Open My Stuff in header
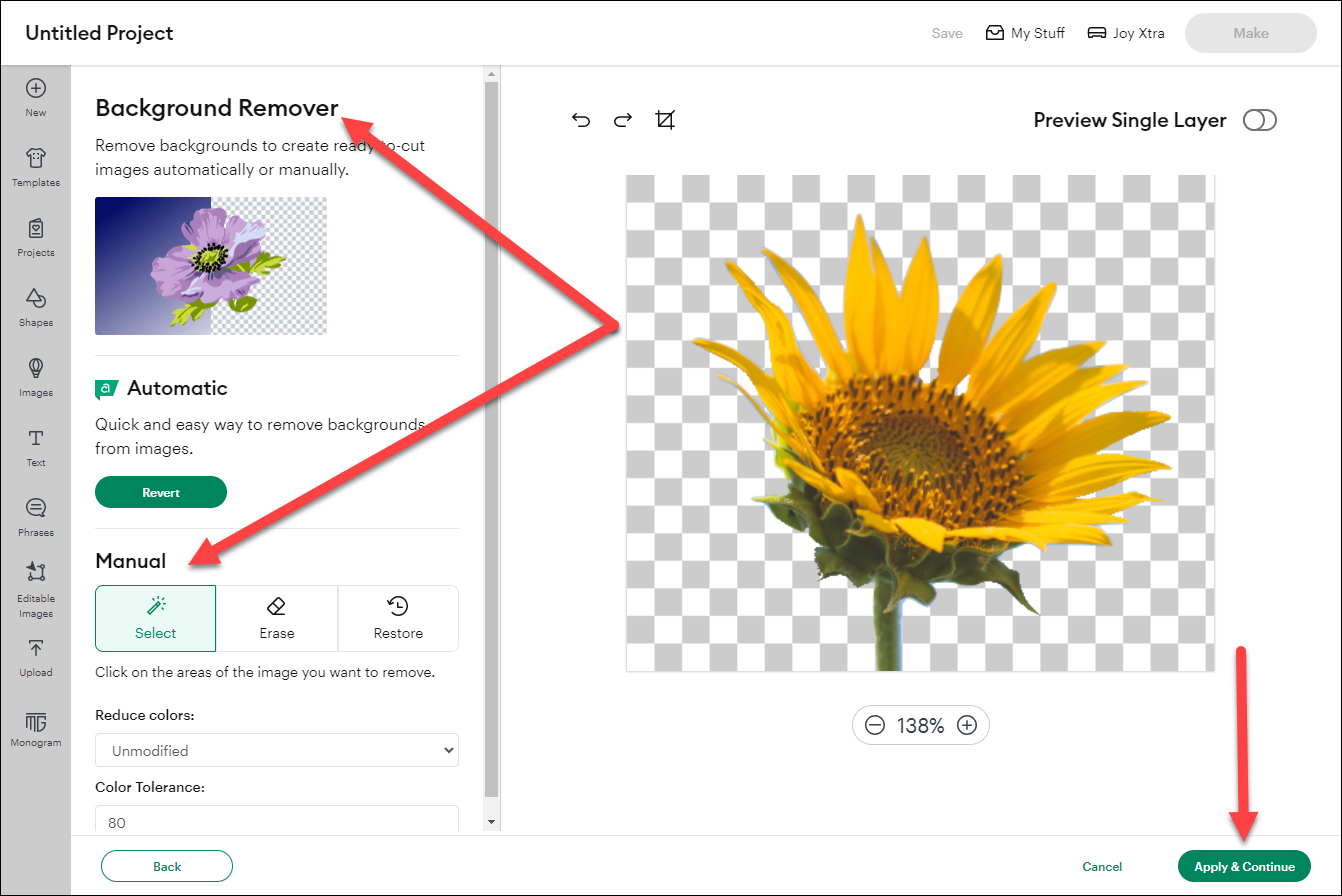The image size is (1342, 896). coord(1025,33)
